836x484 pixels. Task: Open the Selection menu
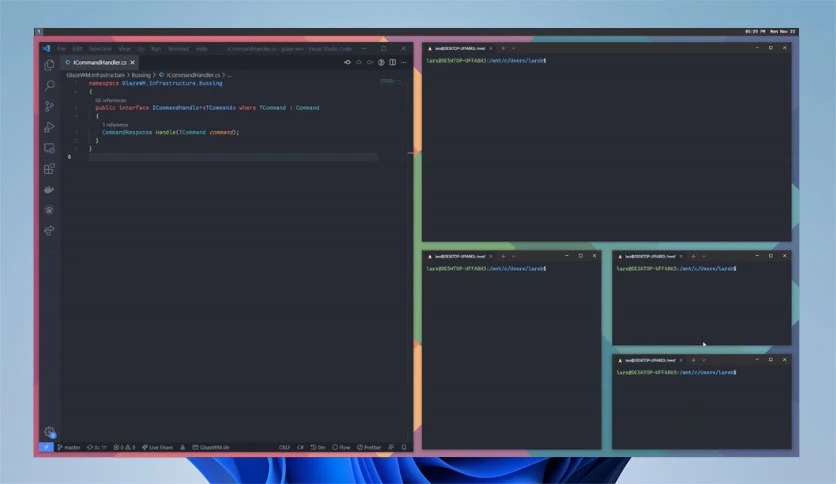[100, 49]
